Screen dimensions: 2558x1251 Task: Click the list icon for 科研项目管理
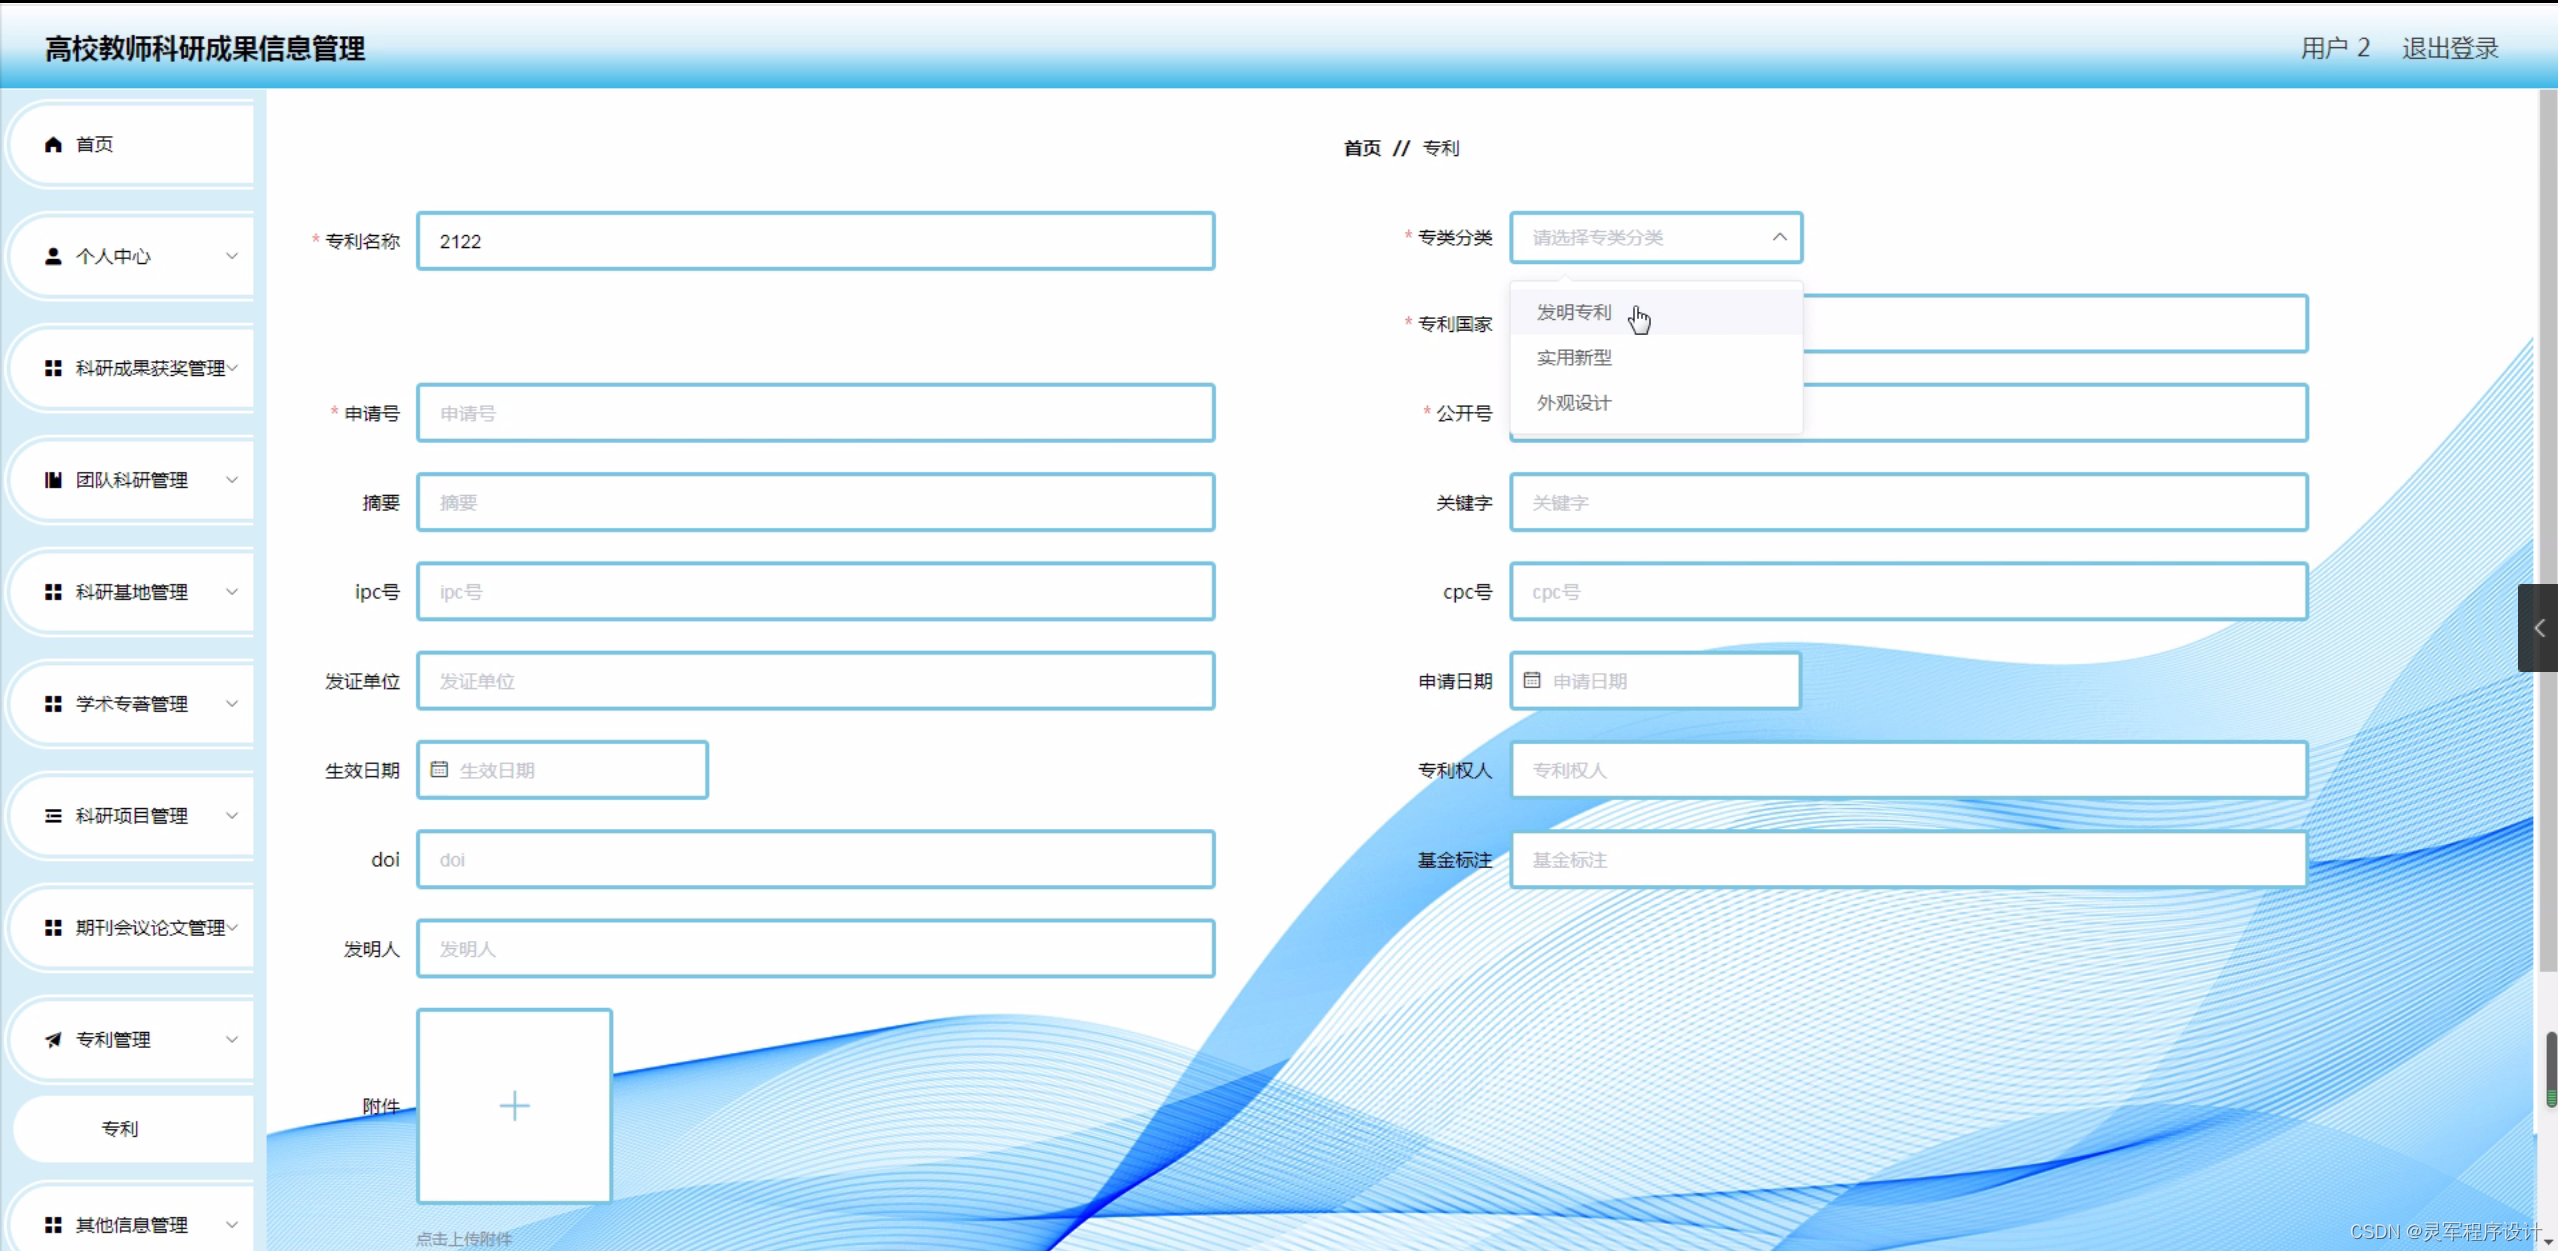point(53,816)
